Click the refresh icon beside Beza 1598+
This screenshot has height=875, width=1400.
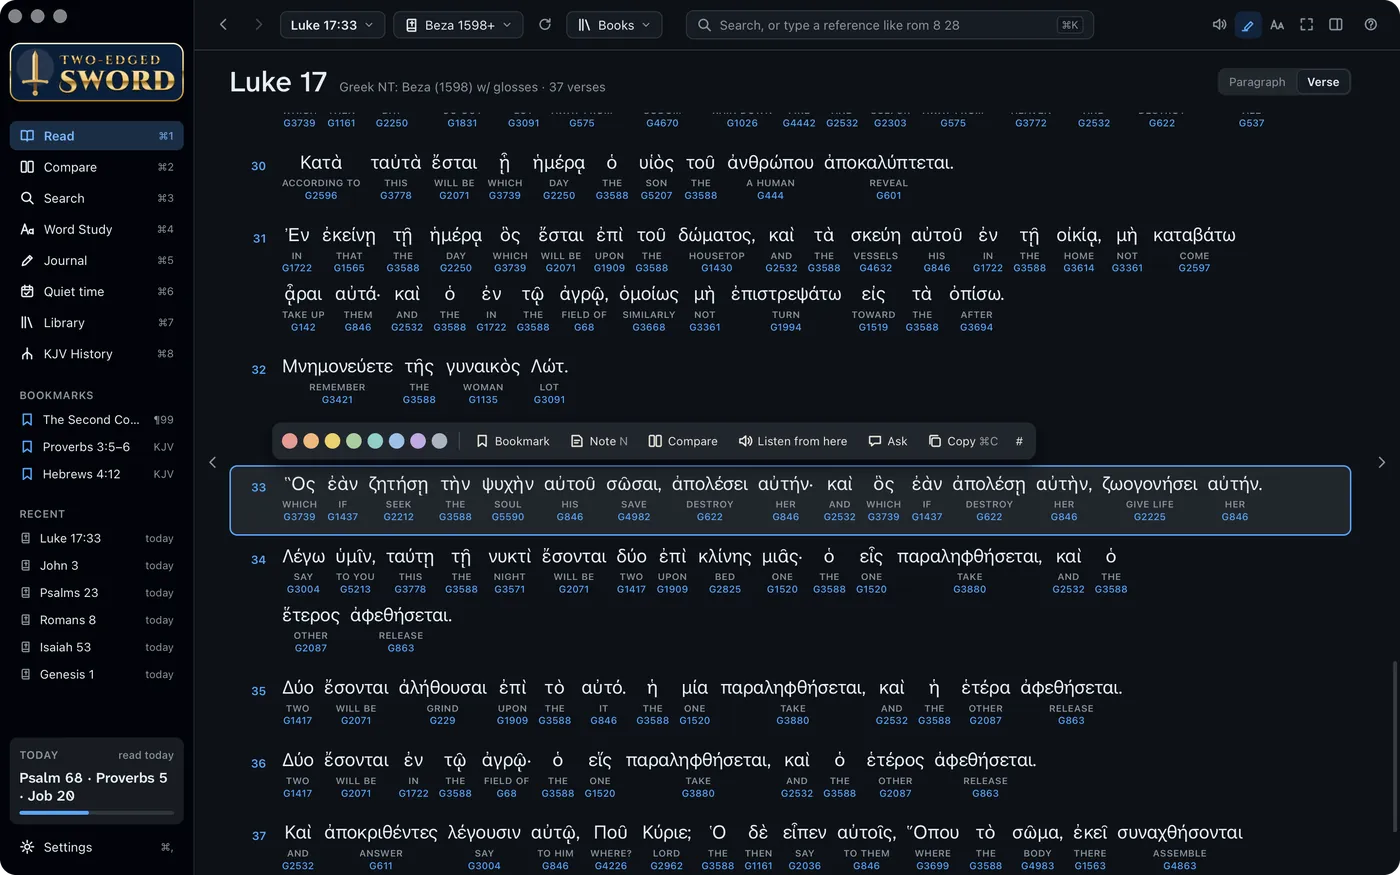(545, 25)
